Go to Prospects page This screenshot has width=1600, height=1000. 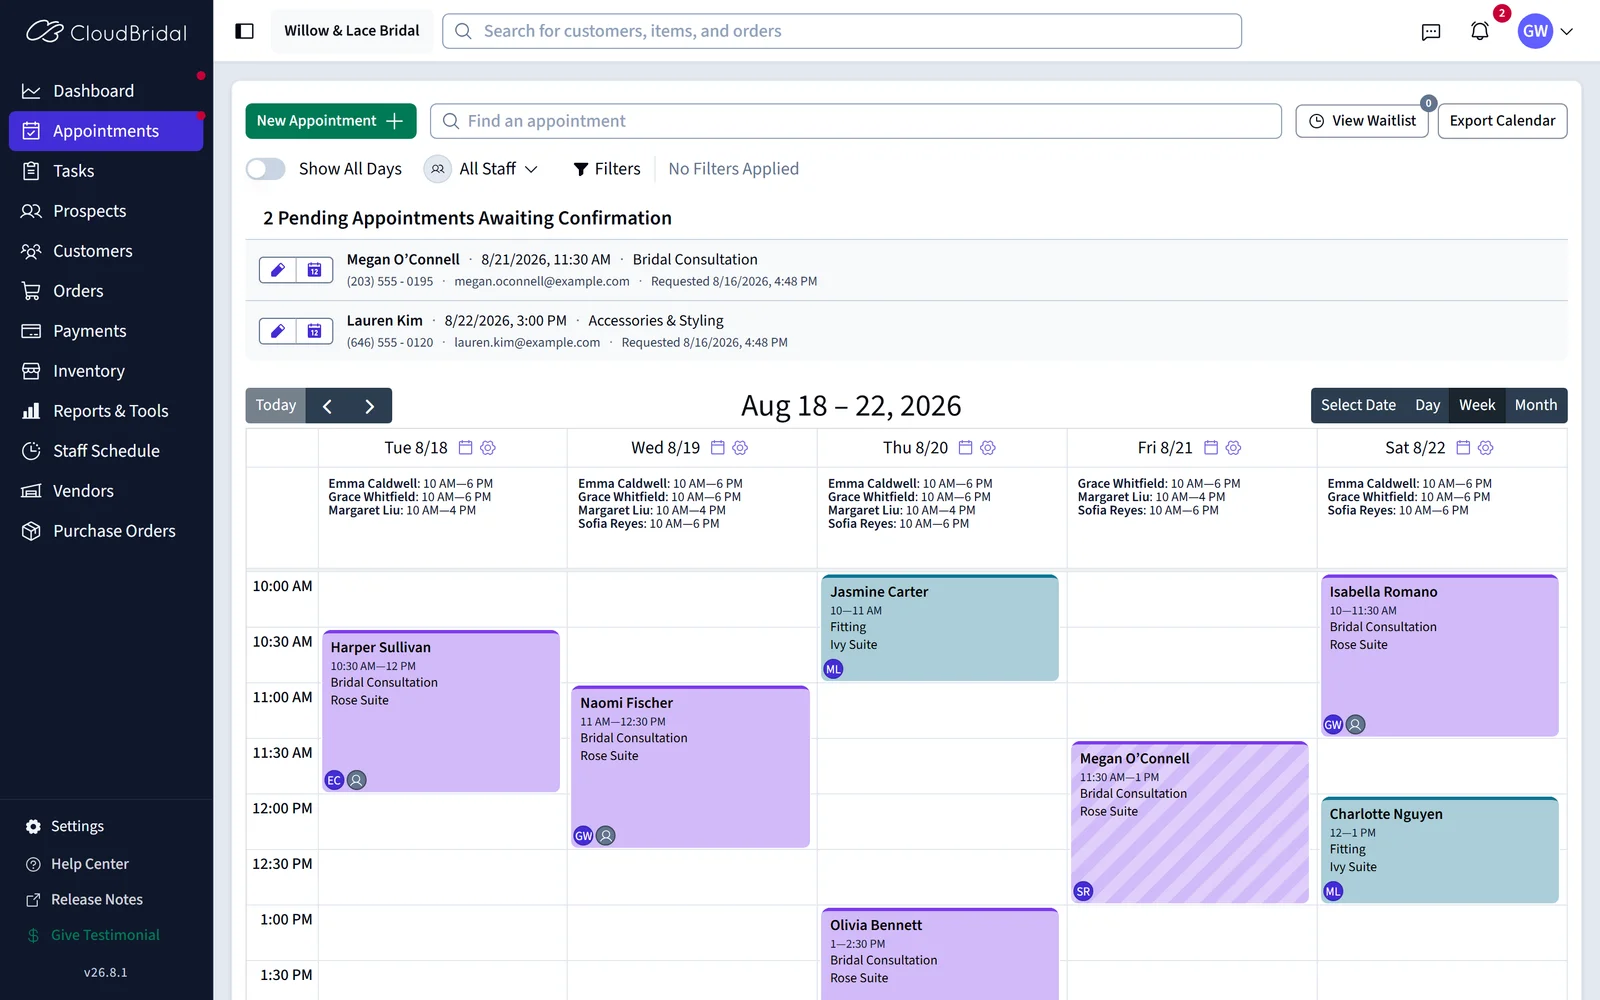(106, 211)
